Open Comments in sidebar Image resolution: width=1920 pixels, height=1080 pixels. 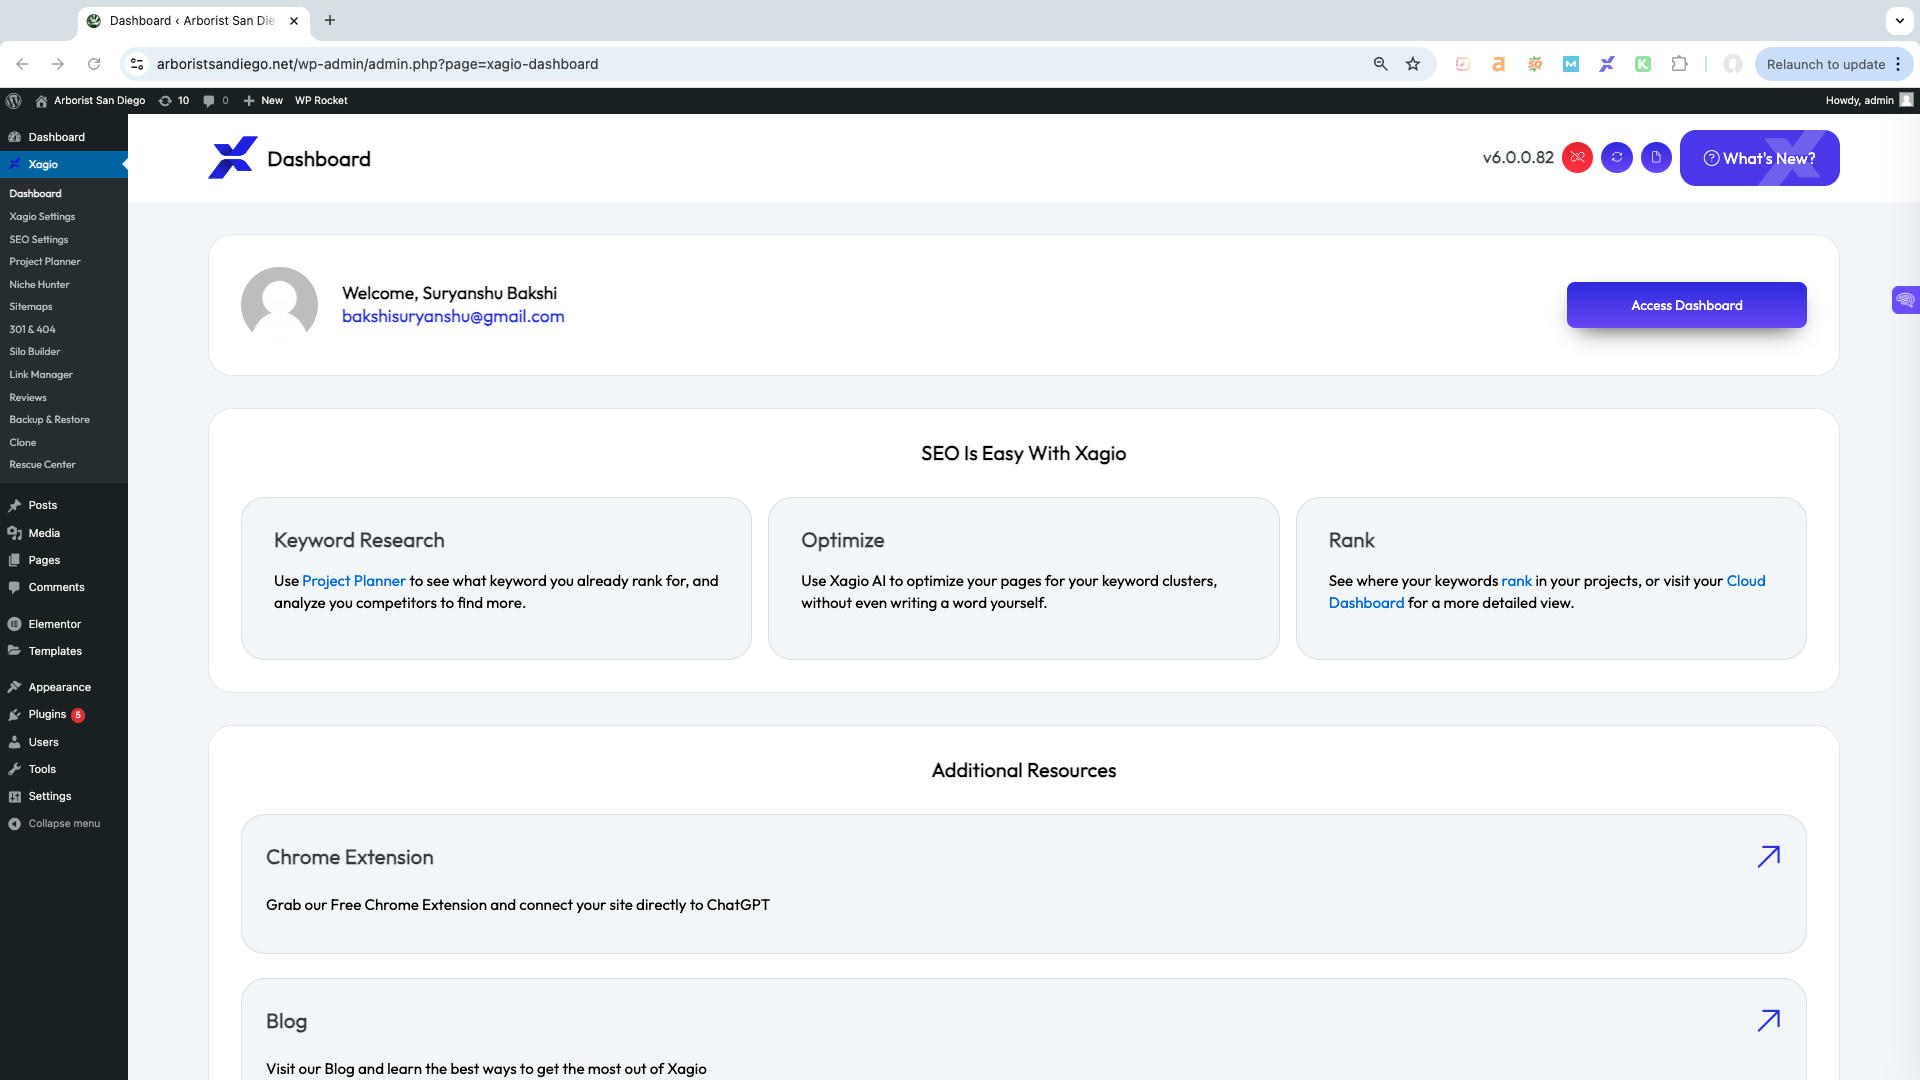pyautogui.click(x=57, y=588)
